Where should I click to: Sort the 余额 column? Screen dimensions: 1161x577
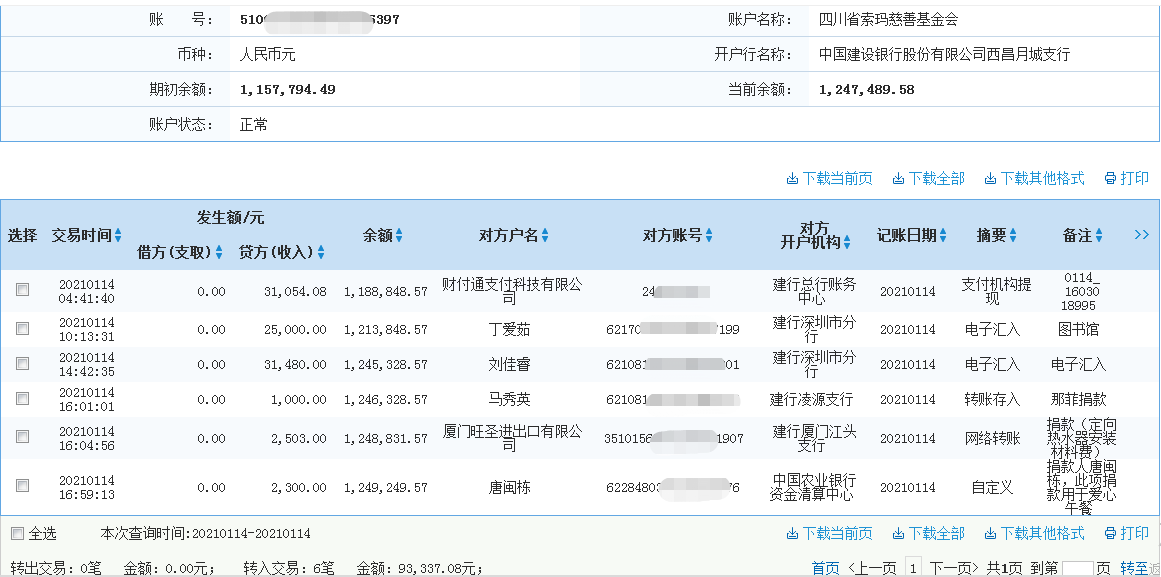click(401, 236)
